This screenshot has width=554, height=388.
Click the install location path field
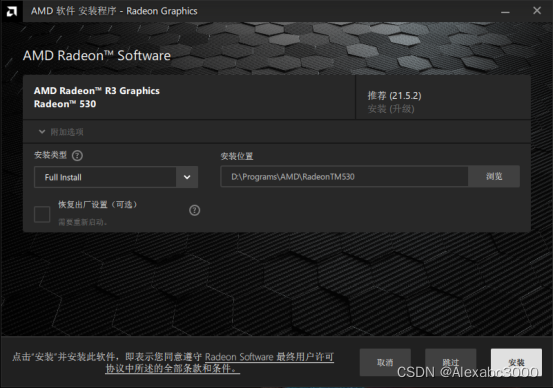(x=344, y=176)
